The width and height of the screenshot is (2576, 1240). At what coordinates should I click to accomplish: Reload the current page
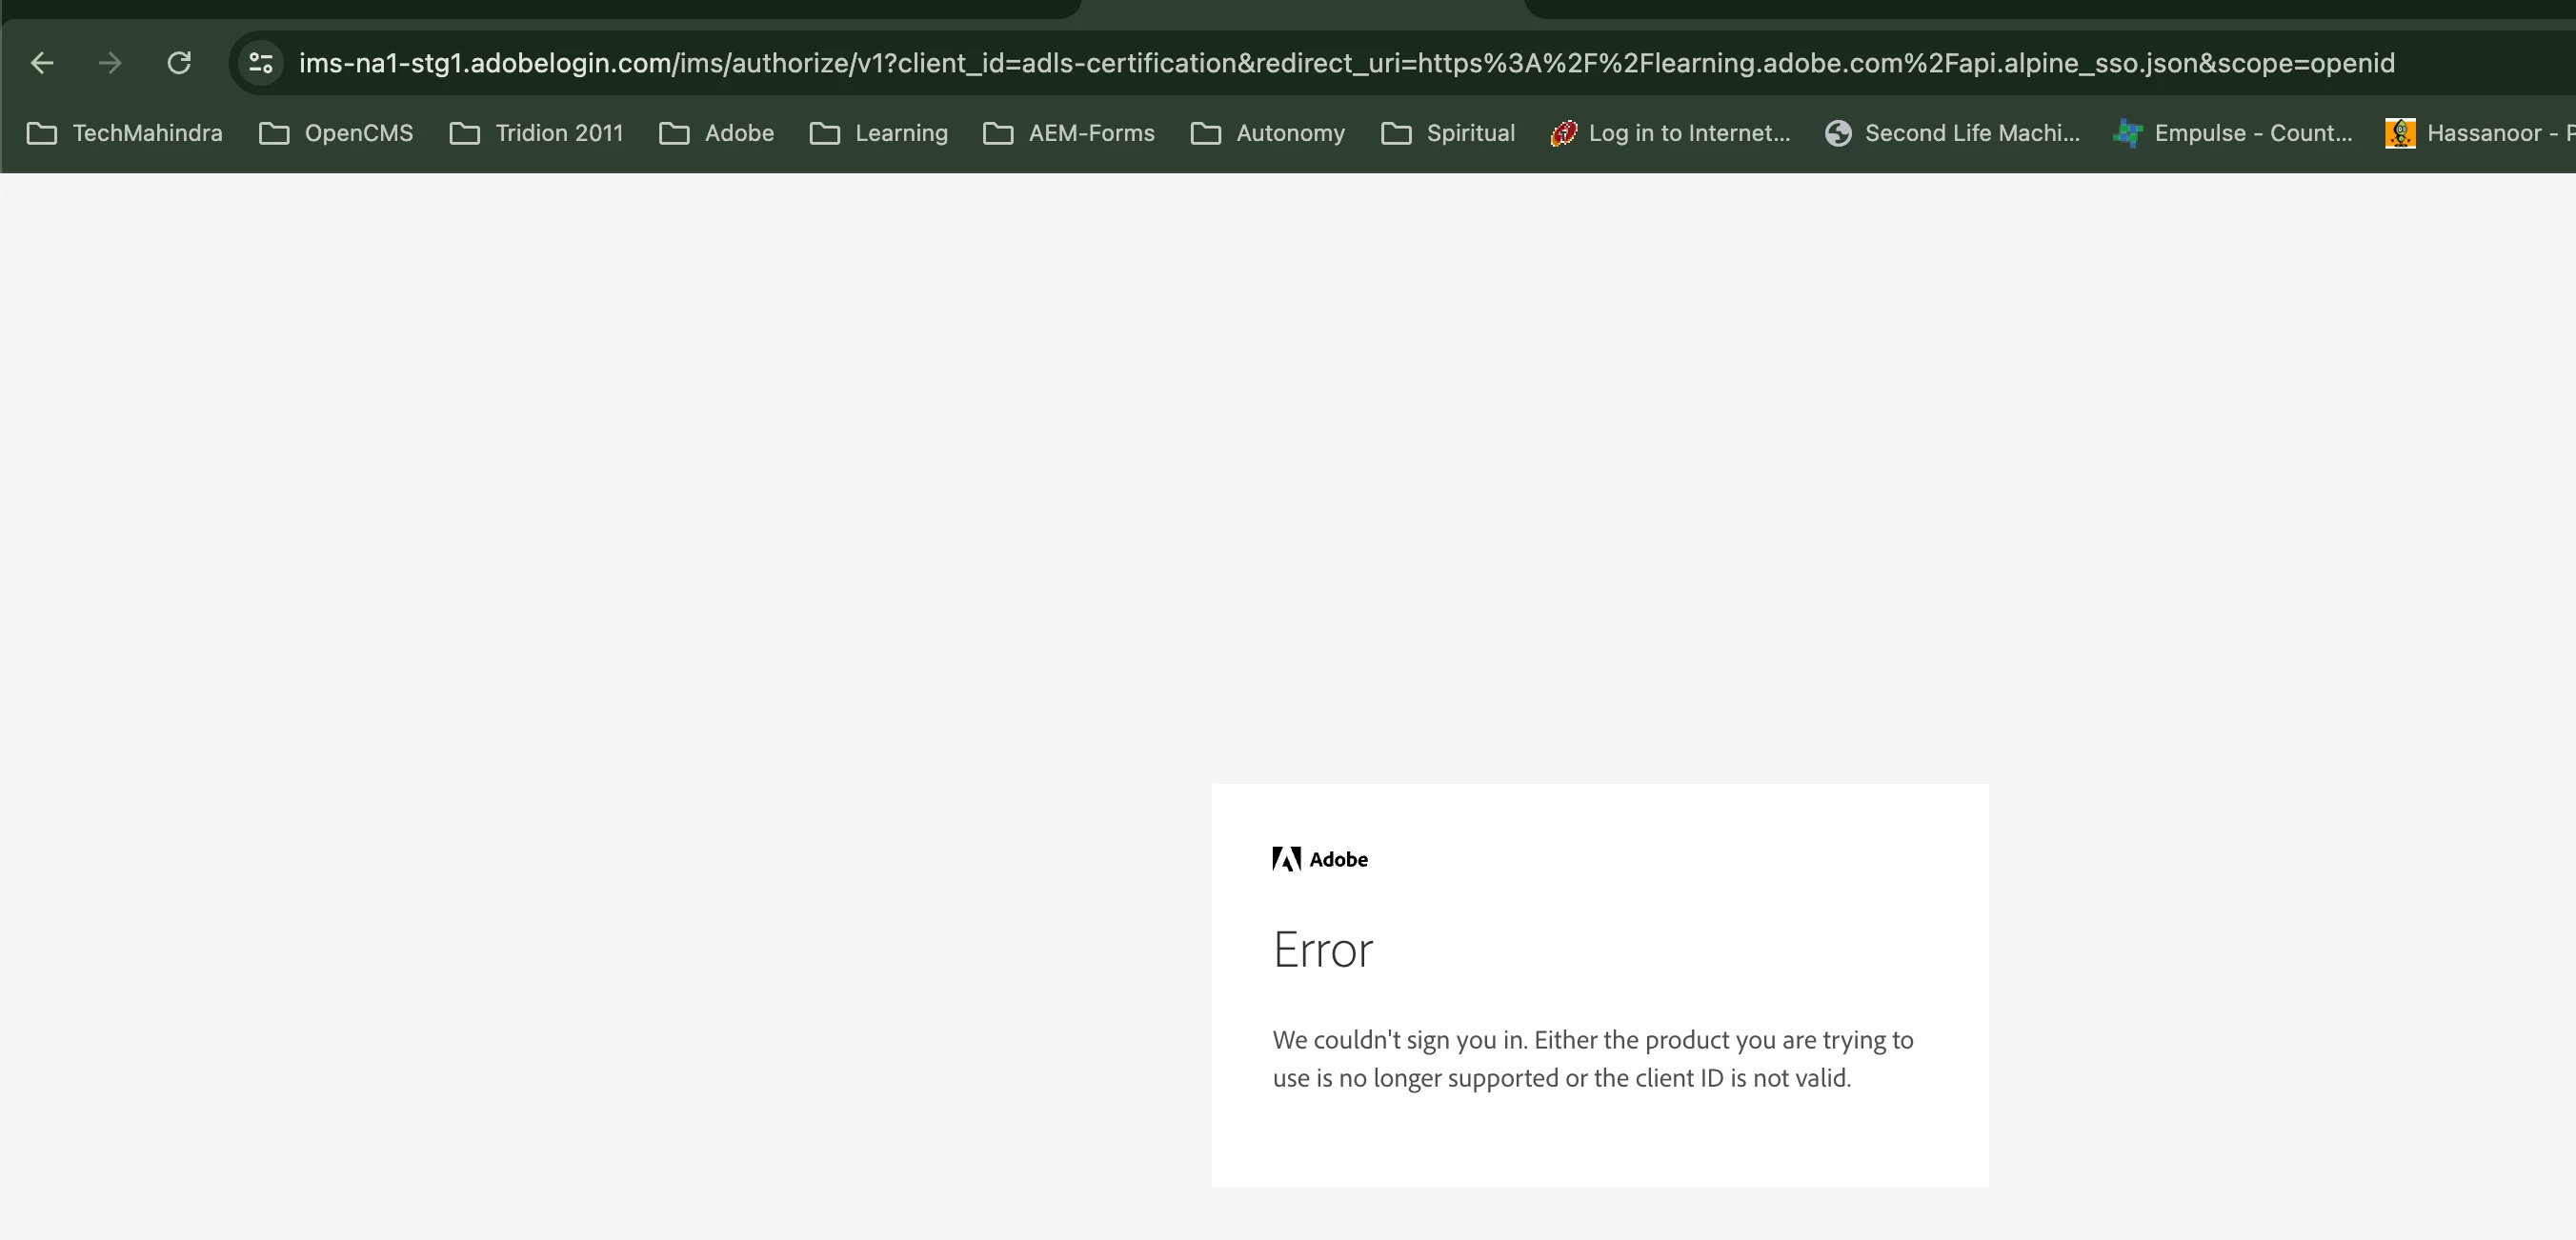179,63
